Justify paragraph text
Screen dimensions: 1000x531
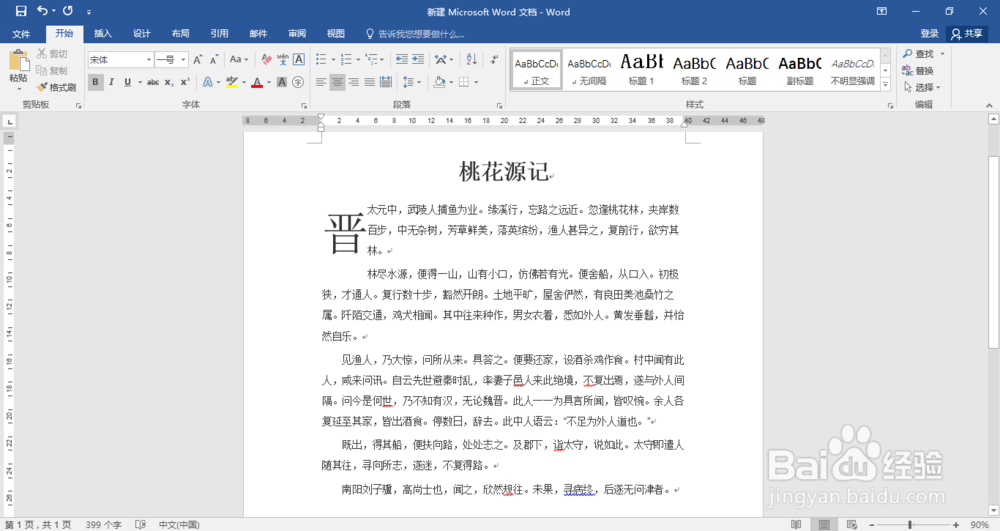point(369,82)
